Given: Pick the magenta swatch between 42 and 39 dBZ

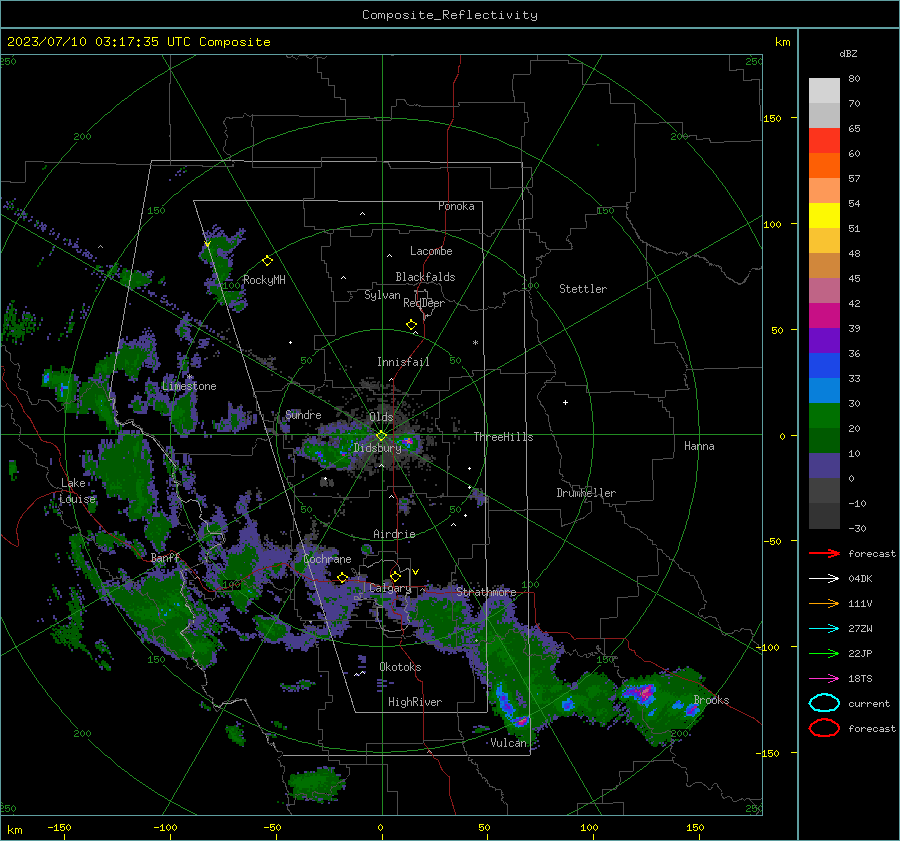Looking at the screenshot, I should [x=824, y=316].
